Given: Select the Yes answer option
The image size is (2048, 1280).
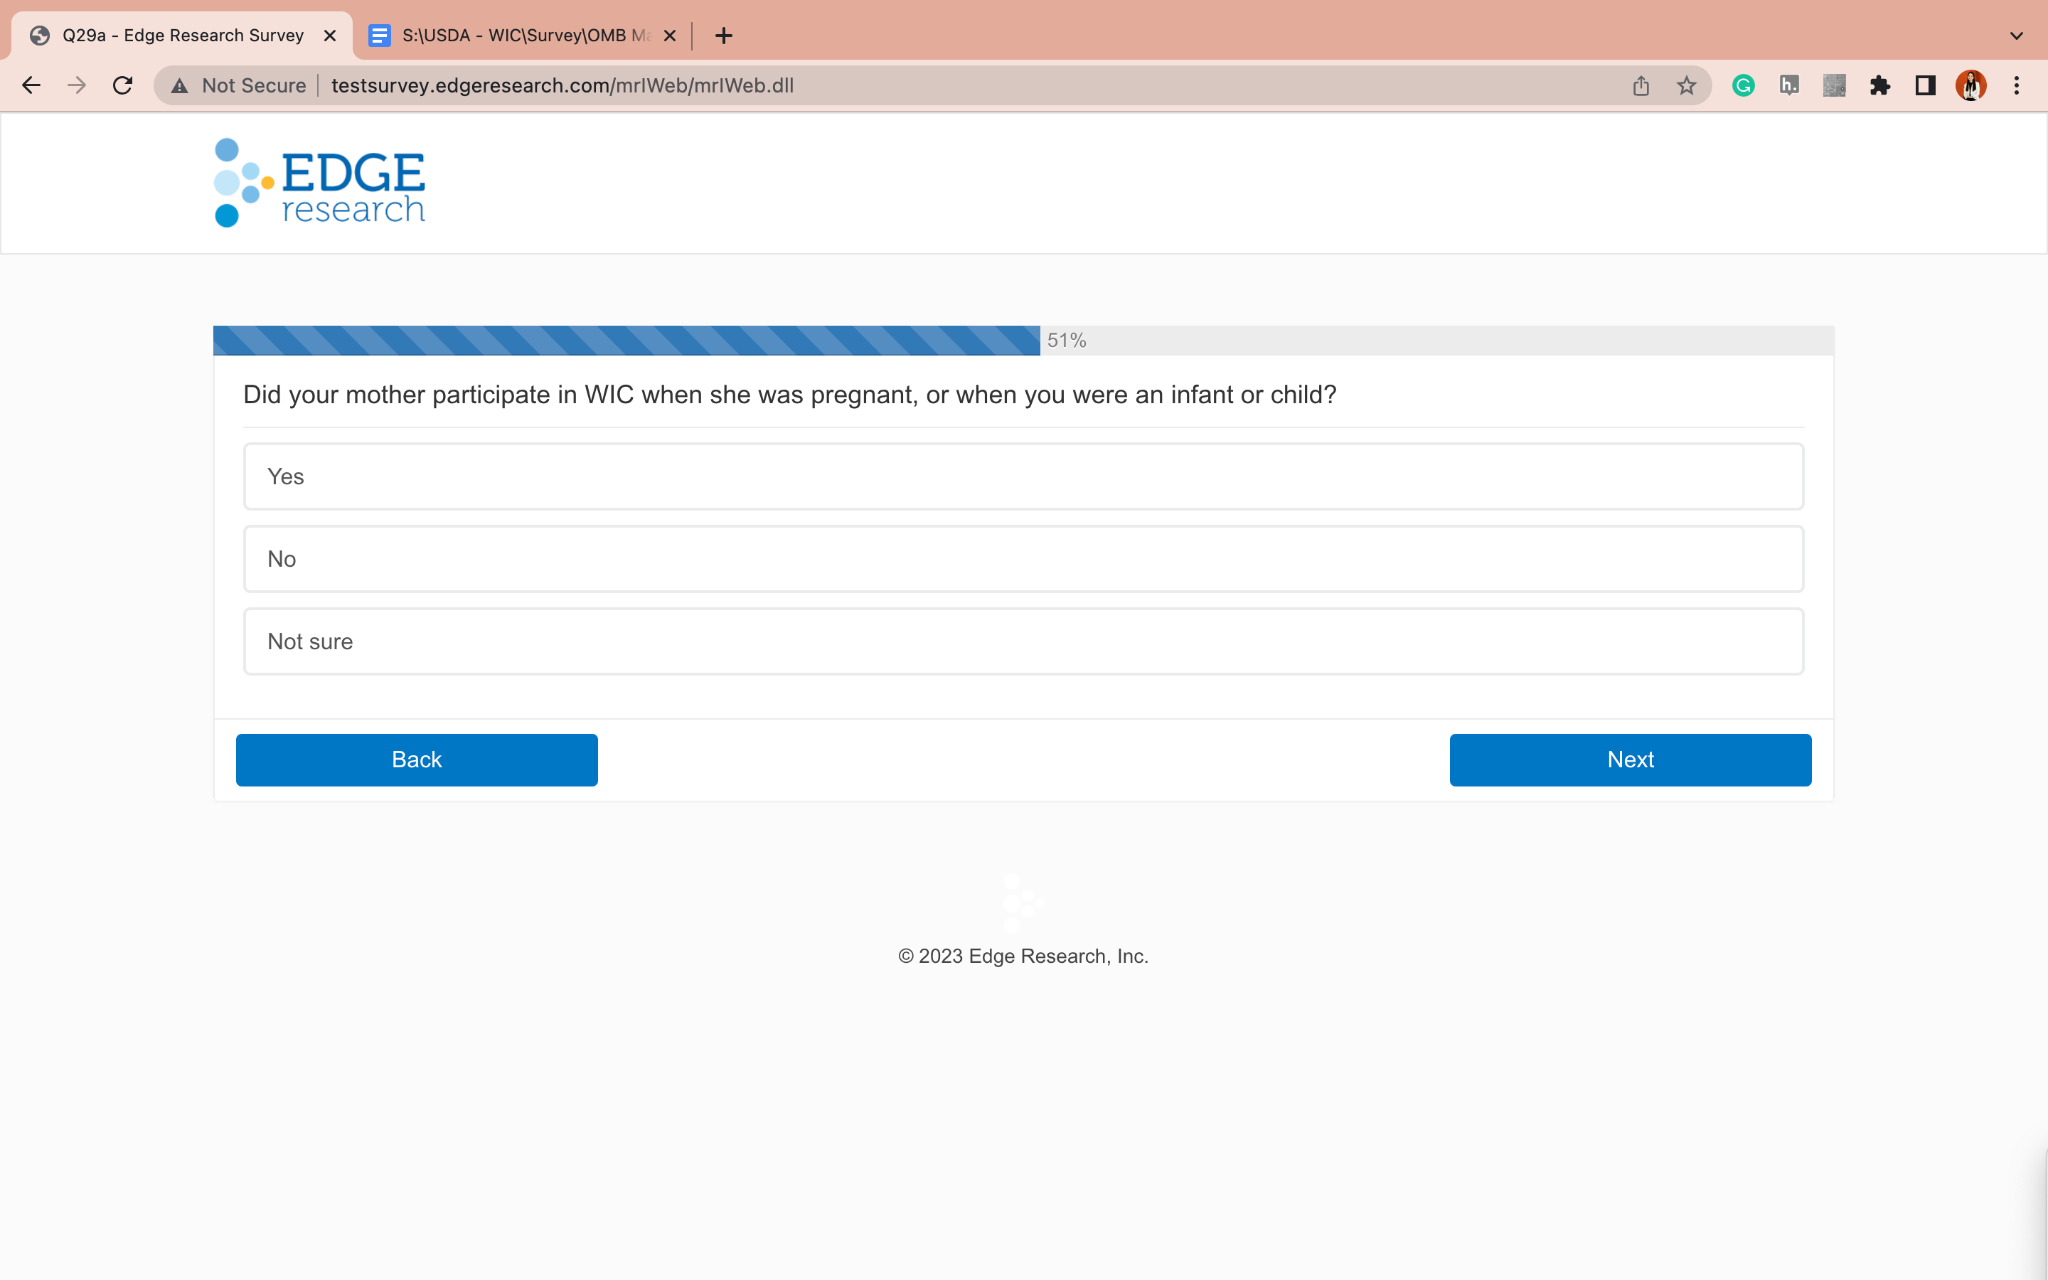Looking at the screenshot, I should coord(1023,477).
